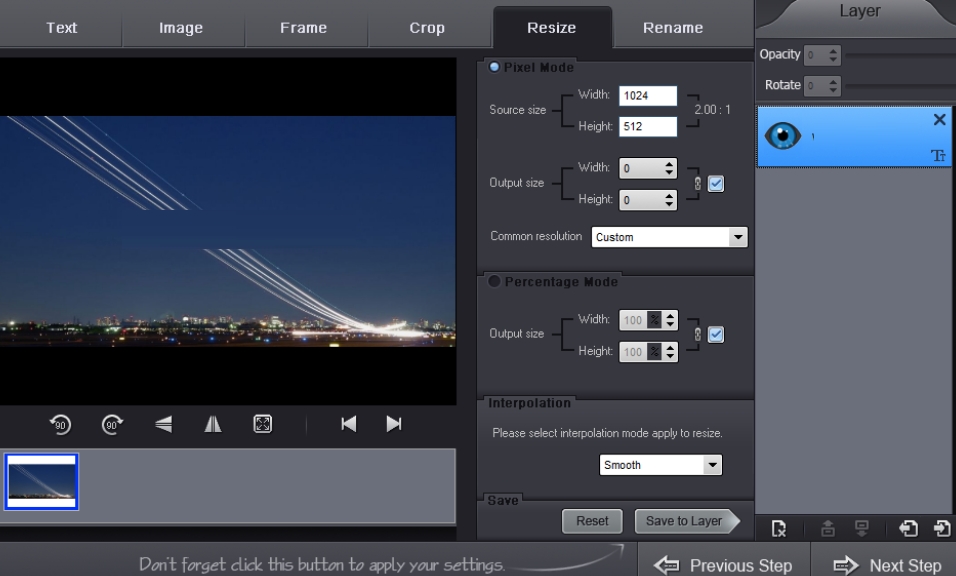Go to the previous image arrow

point(348,424)
